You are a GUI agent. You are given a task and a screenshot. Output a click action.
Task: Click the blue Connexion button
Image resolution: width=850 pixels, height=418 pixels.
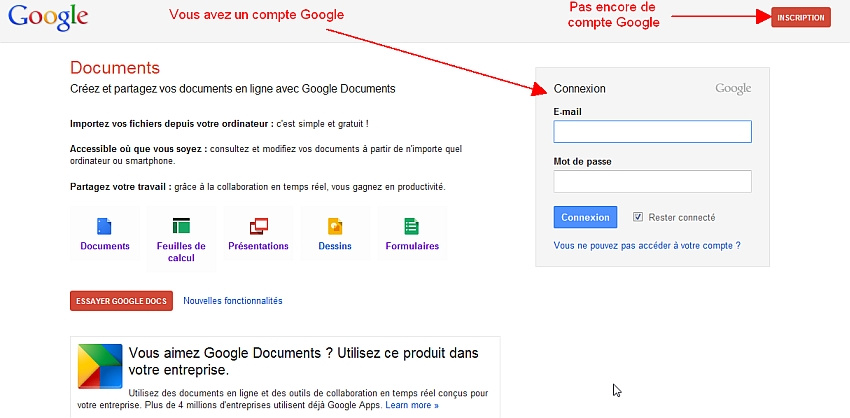point(585,217)
